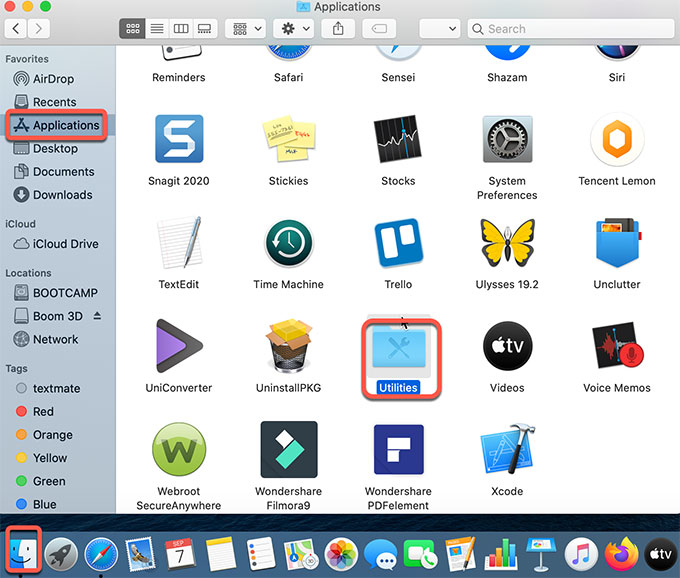Viewport: 680px width, 578px height.
Task: Switch to column view
Action: click(181, 29)
